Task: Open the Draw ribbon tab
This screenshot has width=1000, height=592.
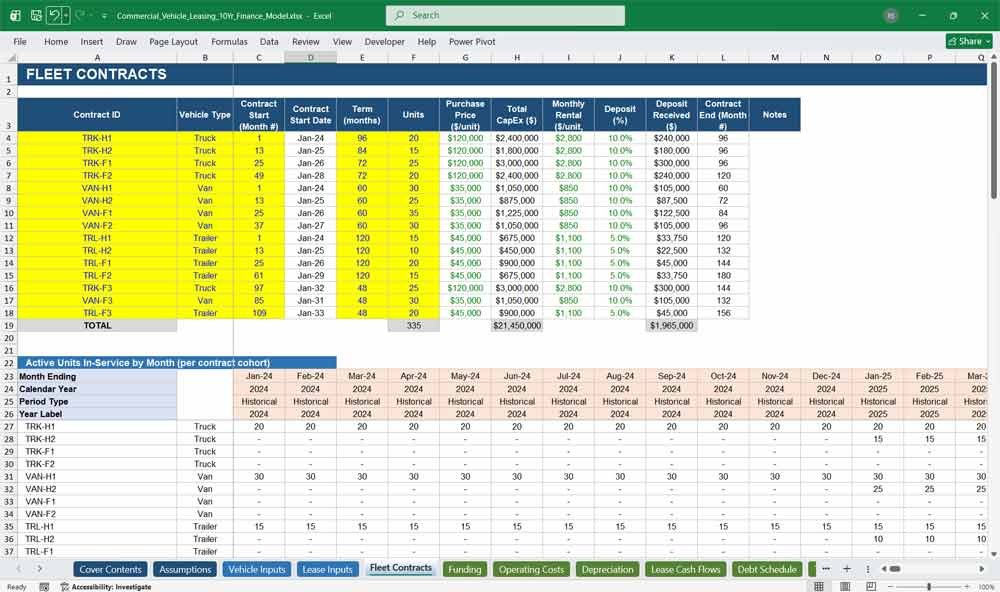Action: pos(126,41)
